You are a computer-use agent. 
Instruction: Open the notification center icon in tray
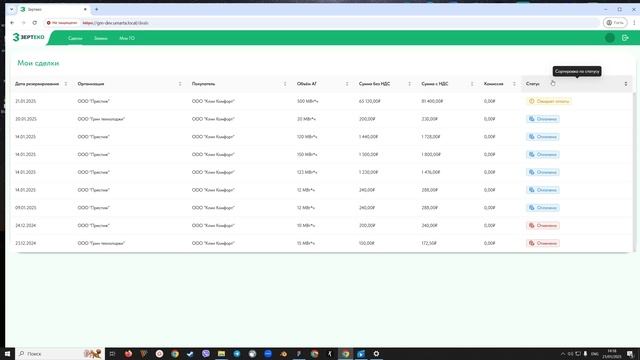pos(630,353)
